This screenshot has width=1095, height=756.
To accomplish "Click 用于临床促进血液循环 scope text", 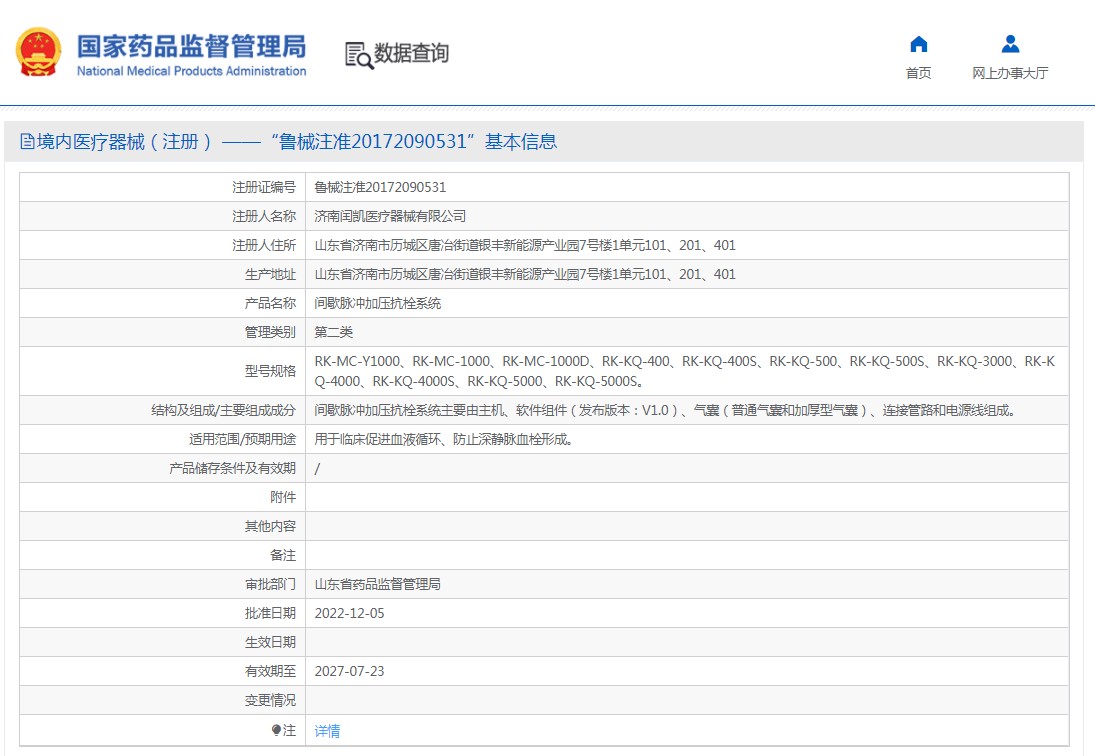I will point(443,439).
